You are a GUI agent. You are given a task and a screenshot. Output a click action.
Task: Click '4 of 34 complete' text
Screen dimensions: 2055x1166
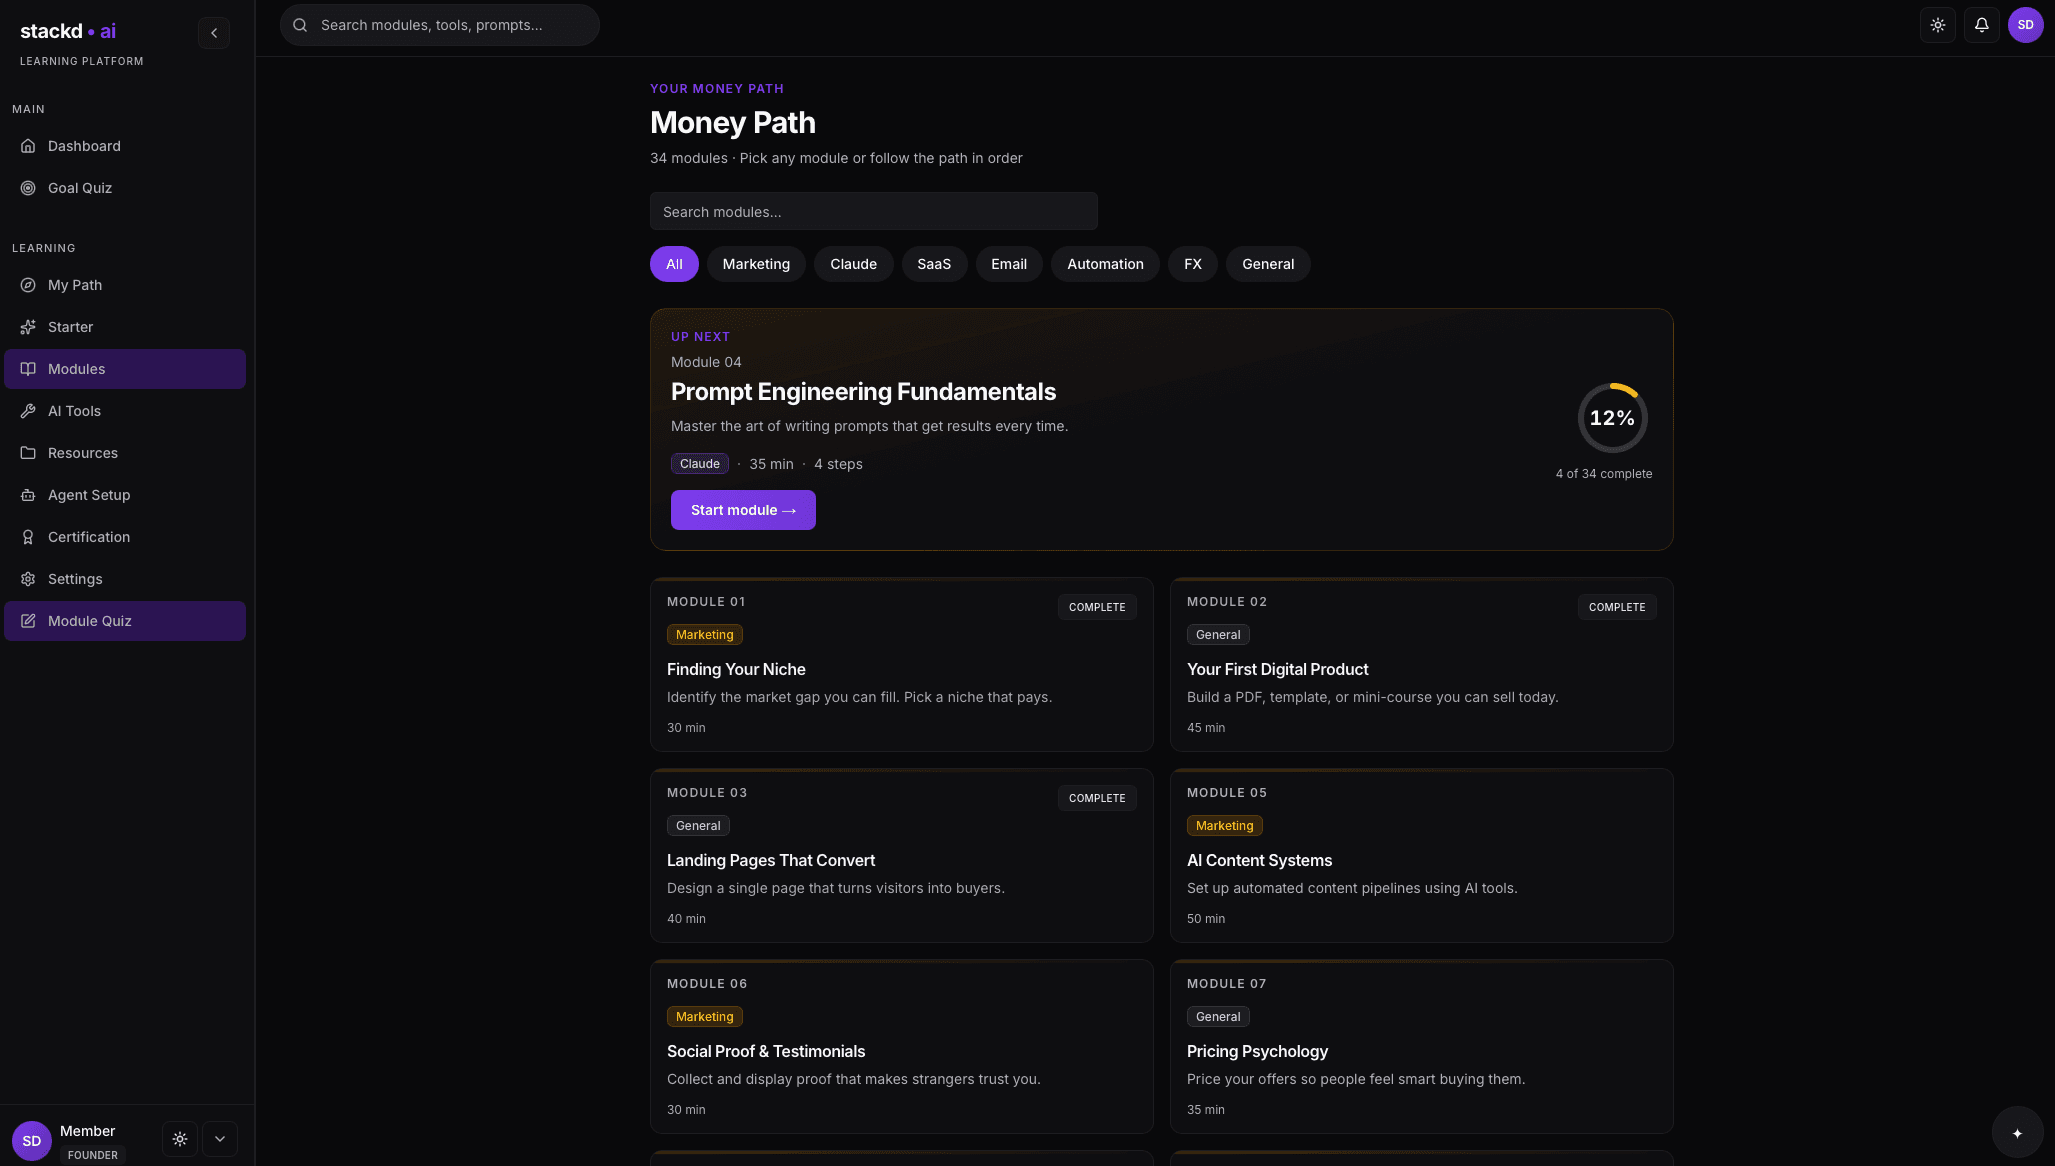[1604, 474]
